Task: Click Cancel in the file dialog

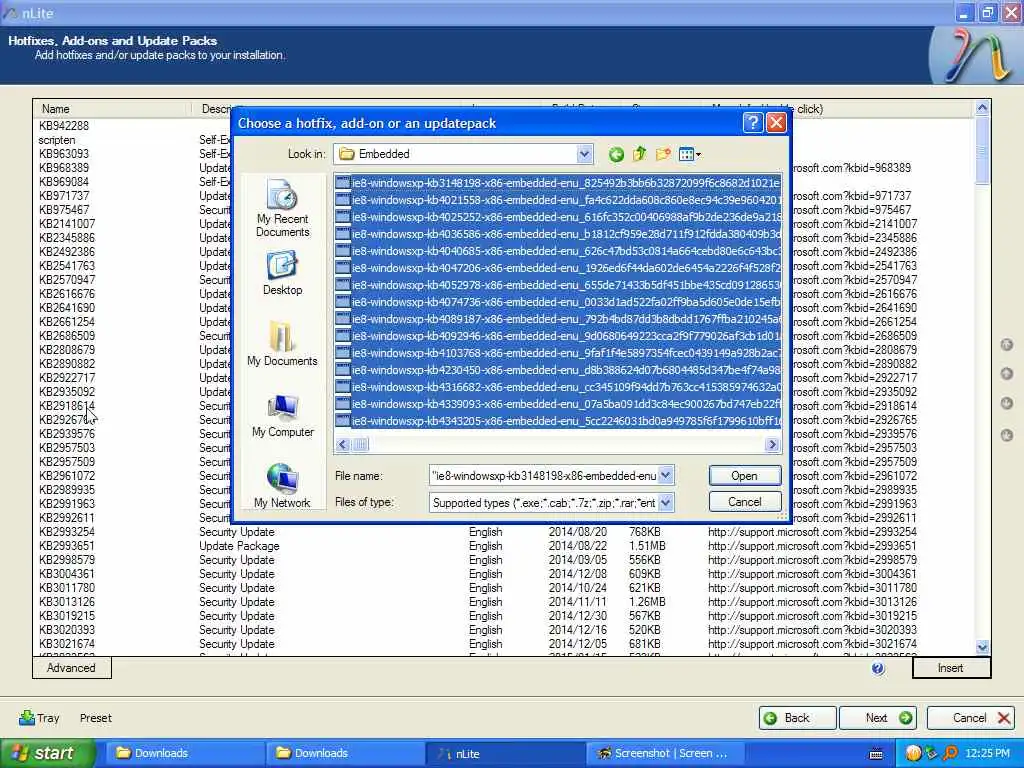Action: [x=744, y=502]
